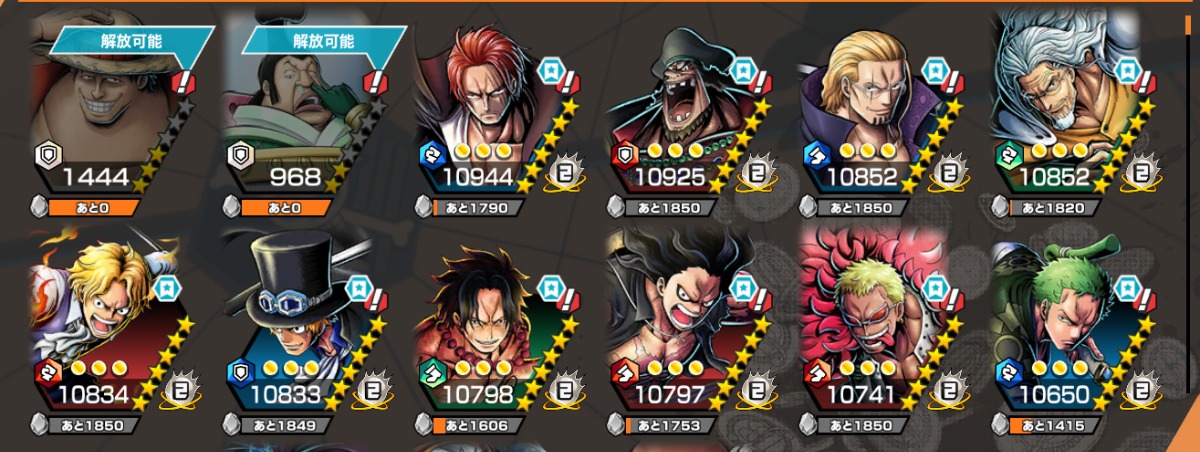Tap the 解放可能 banner on the 968 character
1200x452 pixels.
point(324,41)
